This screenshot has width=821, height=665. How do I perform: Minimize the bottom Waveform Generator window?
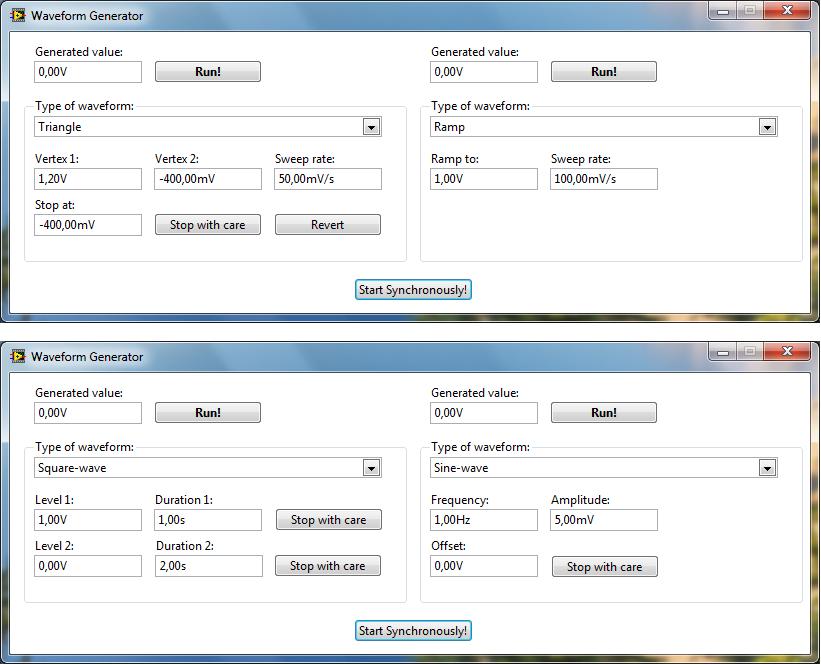pyautogui.click(x=723, y=351)
